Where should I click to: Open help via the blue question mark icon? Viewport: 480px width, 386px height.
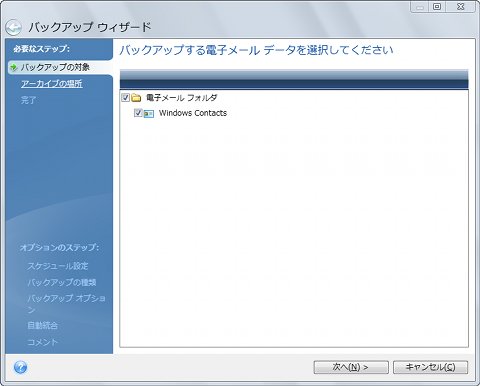point(20,367)
